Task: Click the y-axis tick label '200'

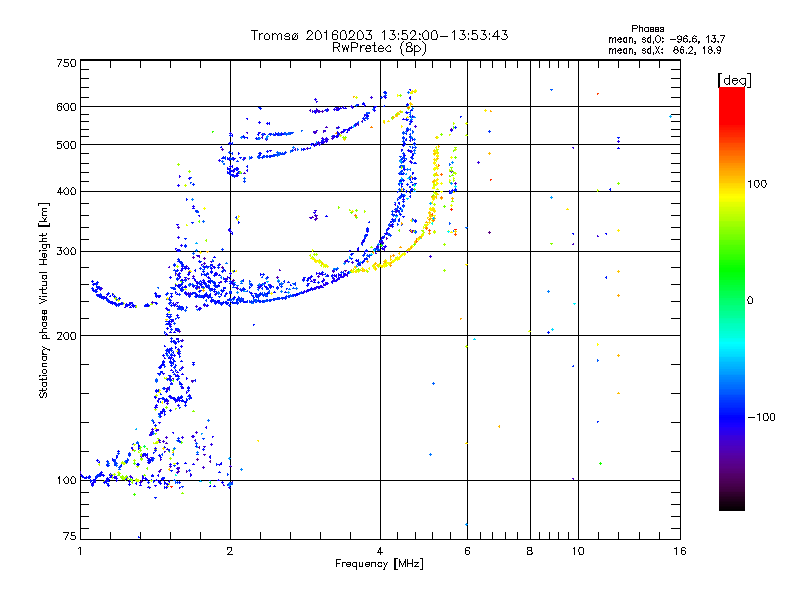Action: 67,336
